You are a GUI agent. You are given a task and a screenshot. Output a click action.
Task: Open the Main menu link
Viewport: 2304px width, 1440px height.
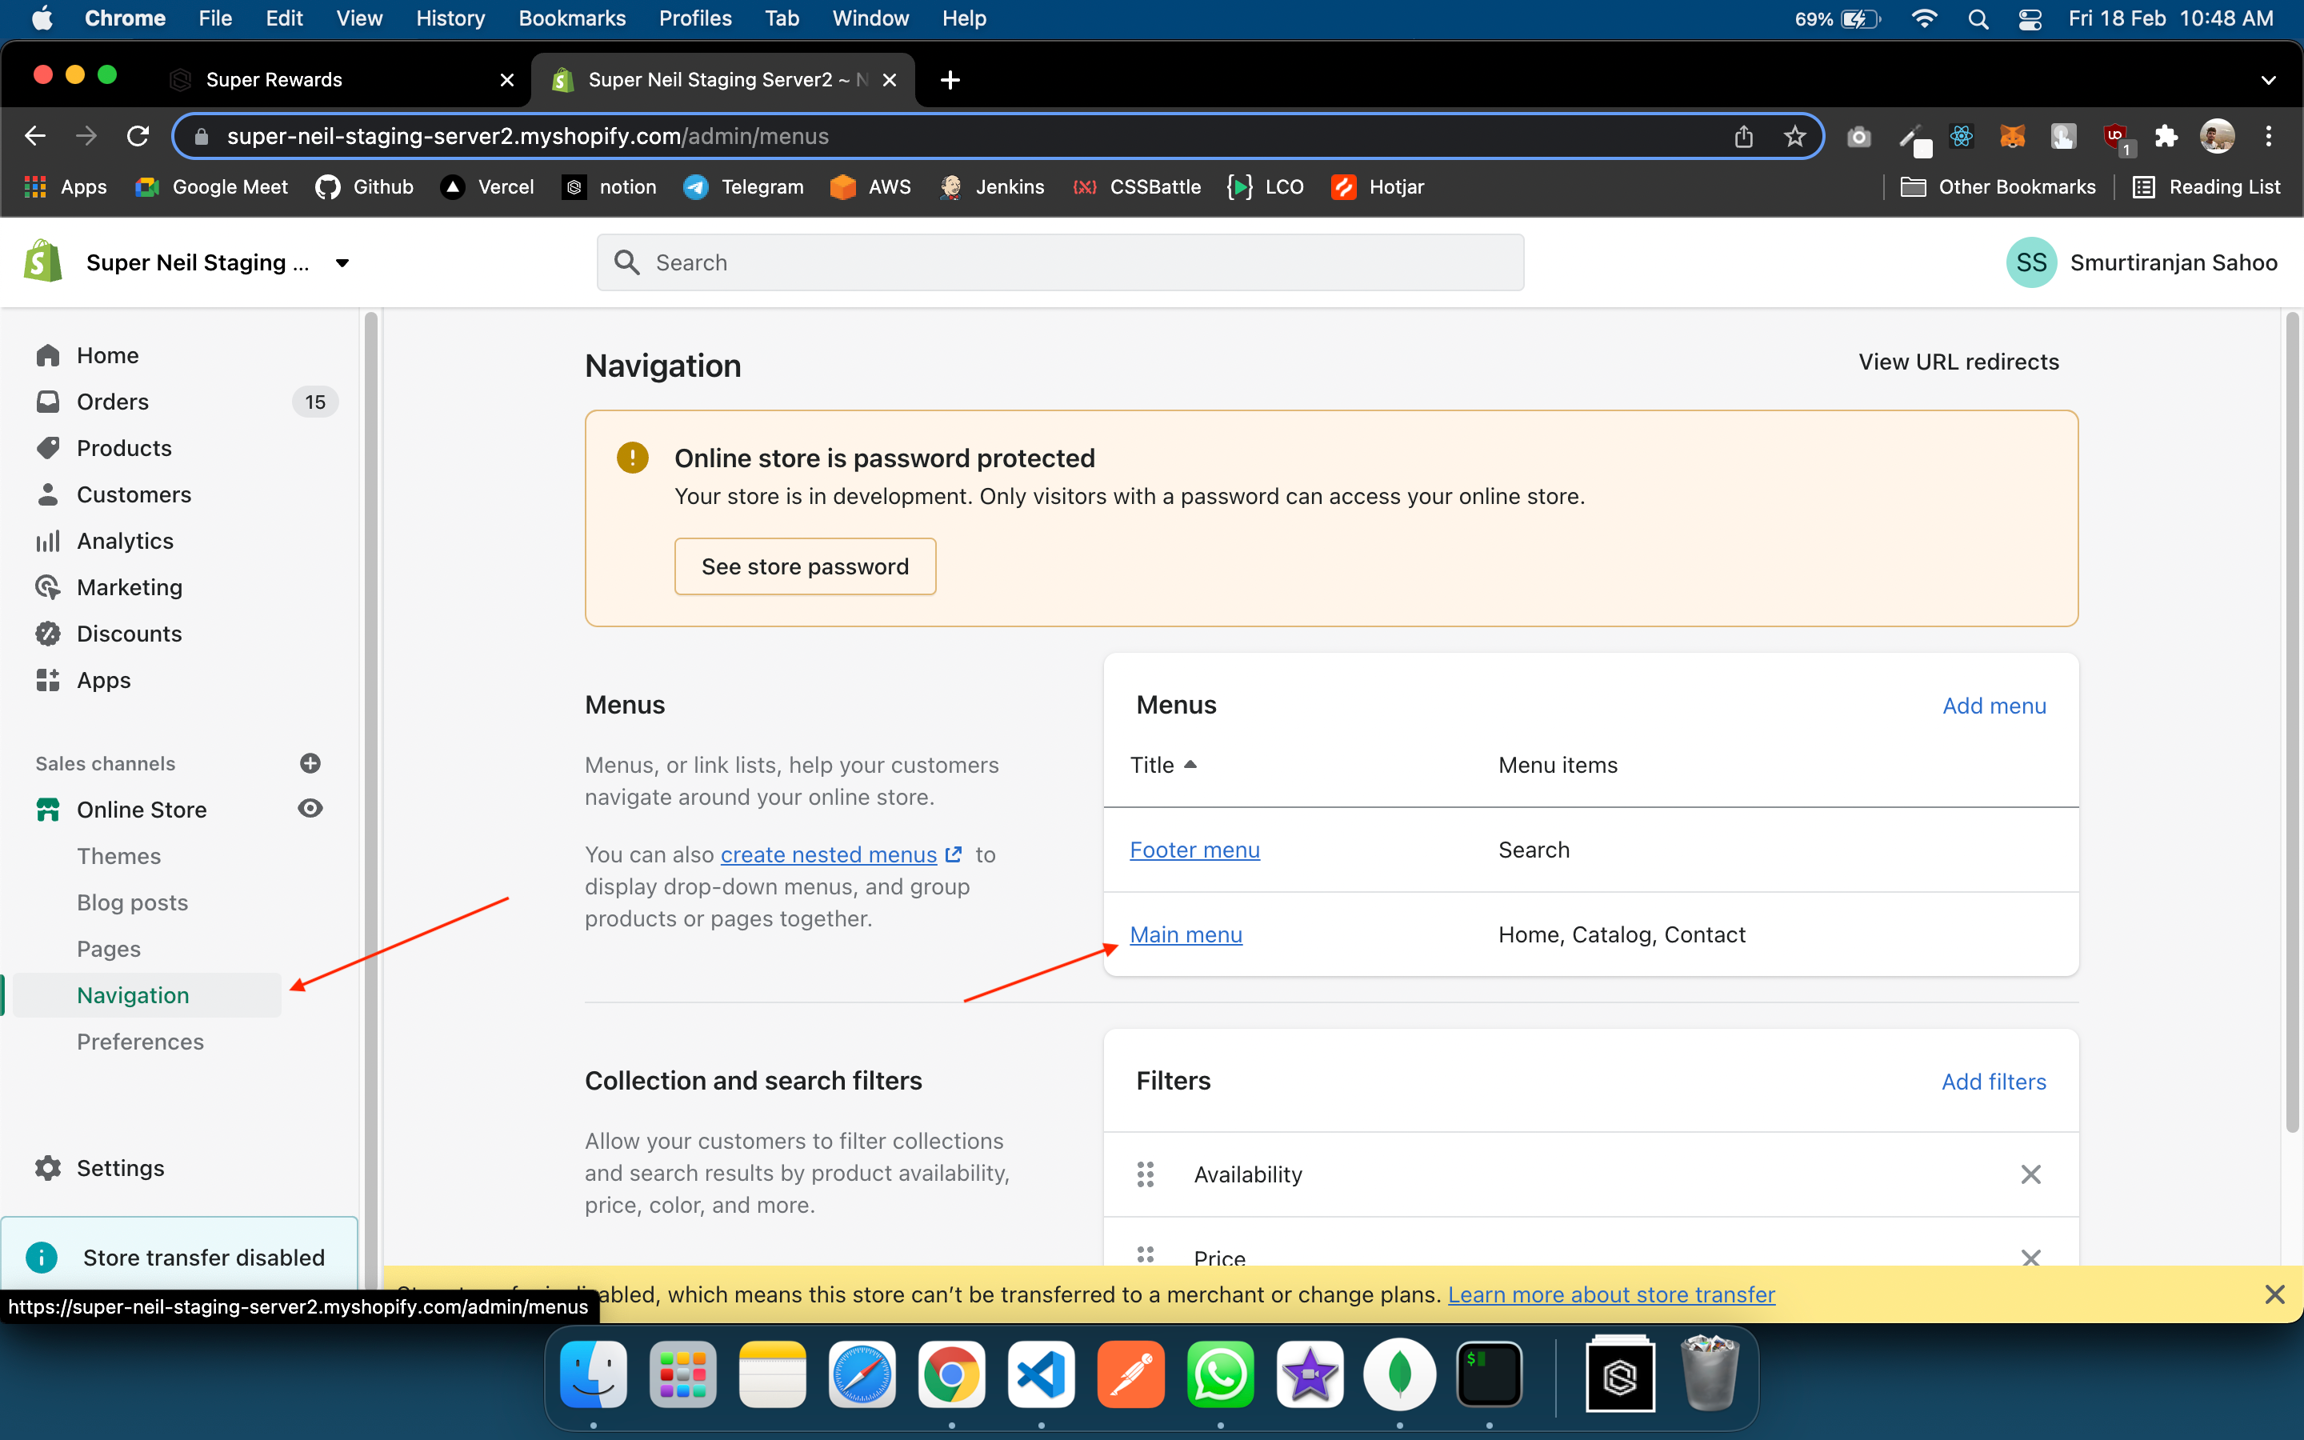click(x=1186, y=934)
